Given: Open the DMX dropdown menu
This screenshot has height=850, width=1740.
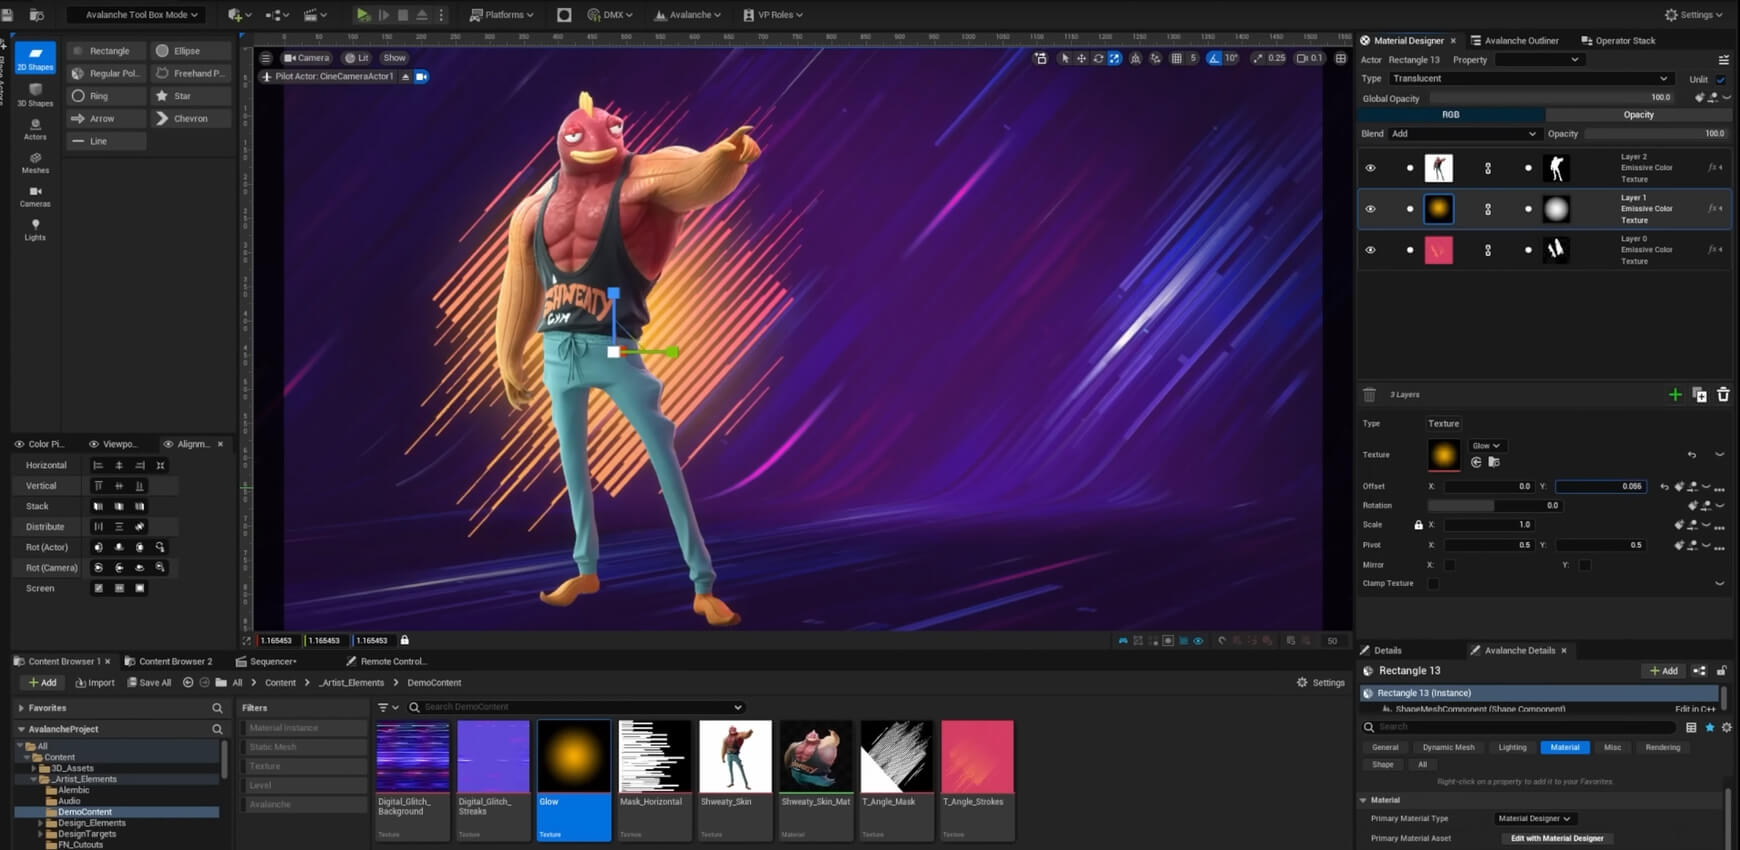Looking at the screenshot, I should (610, 15).
